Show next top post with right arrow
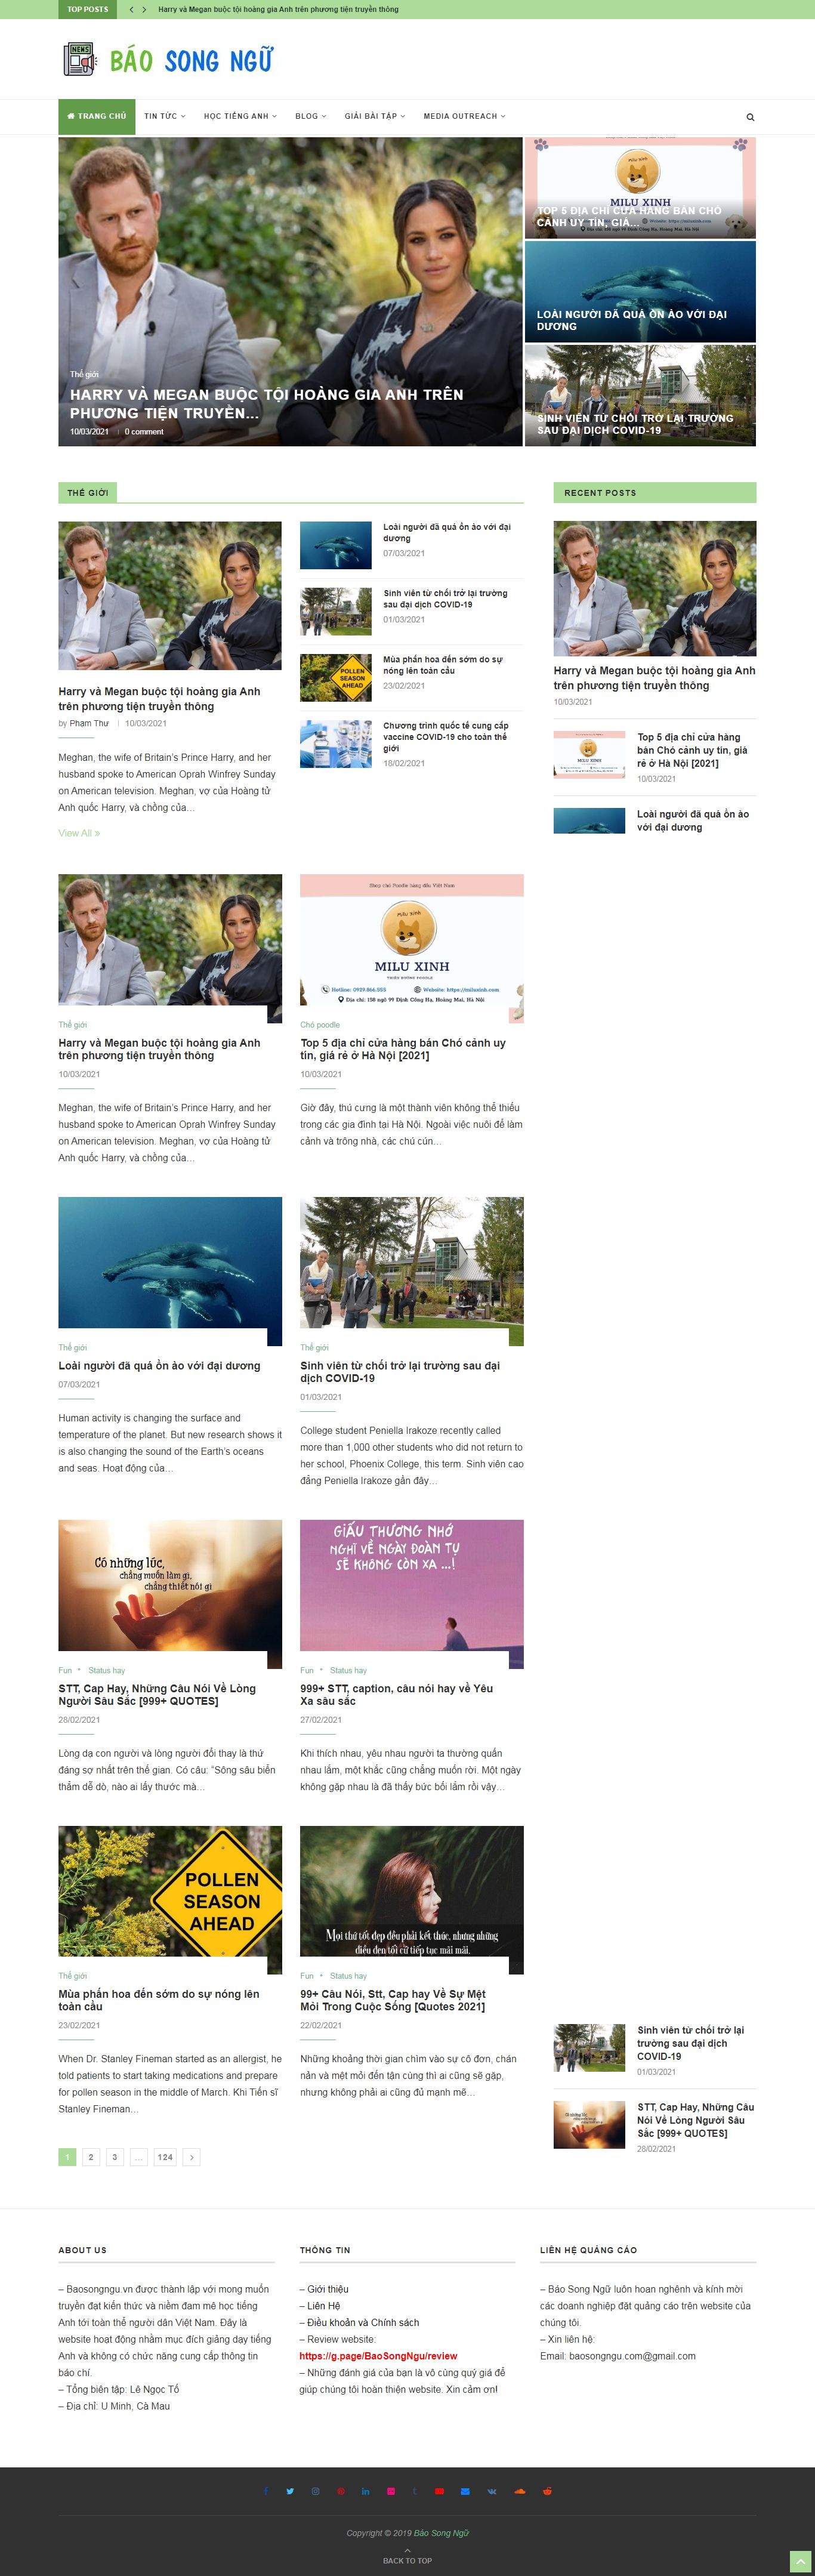The height and width of the screenshot is (2576, 815). click(x=144, y=9)
